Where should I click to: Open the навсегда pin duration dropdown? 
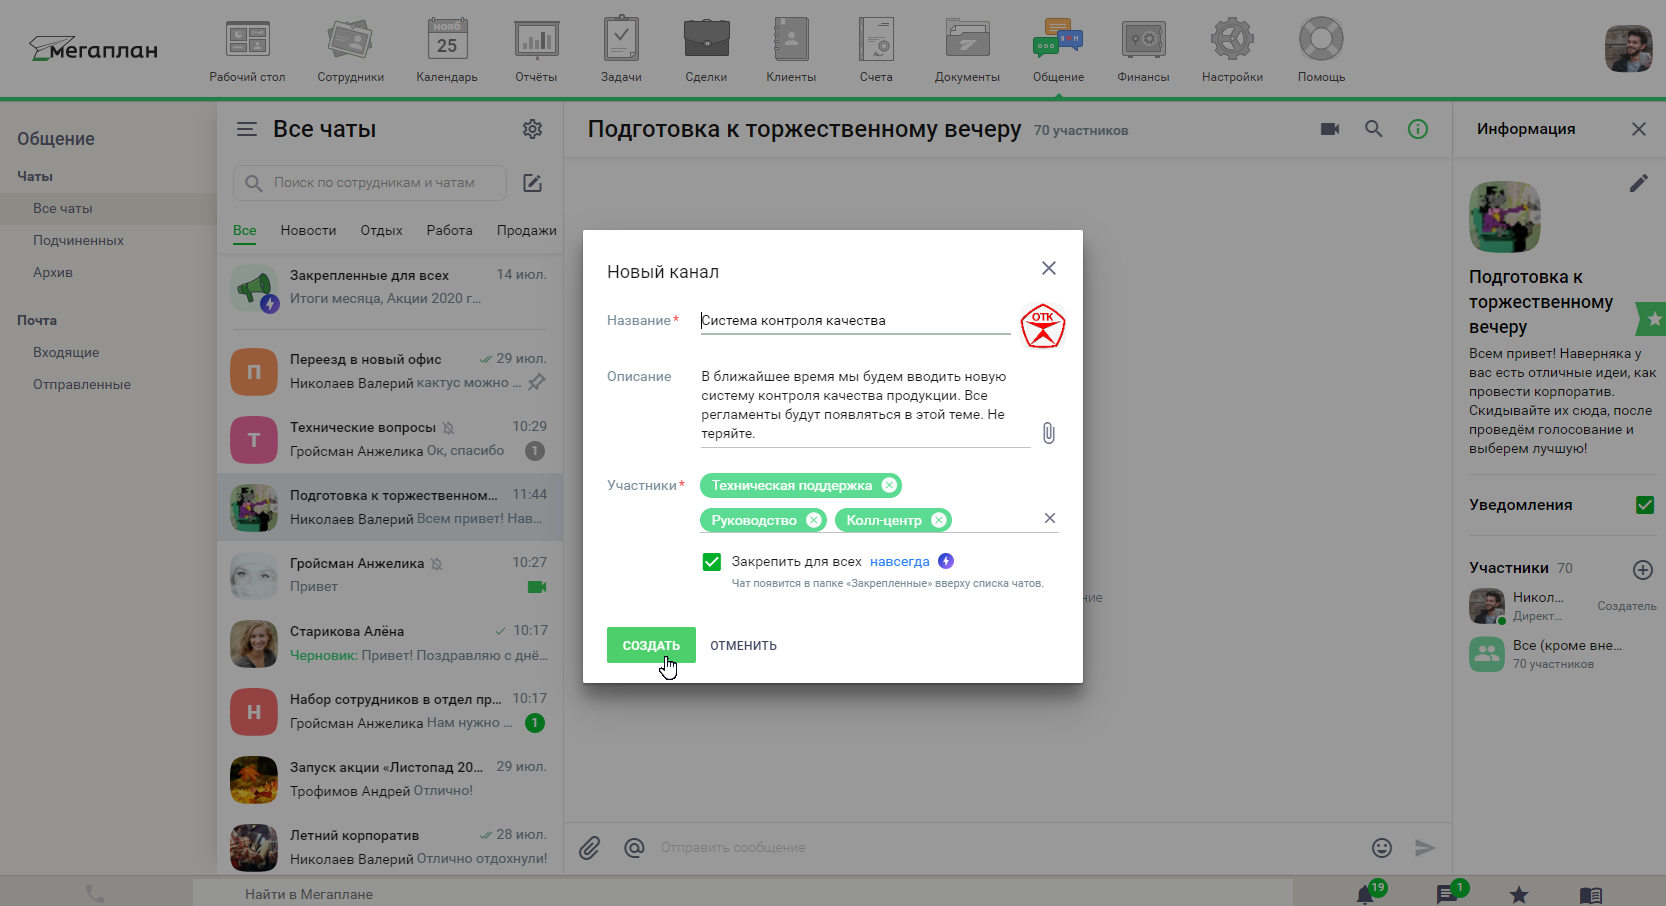900,562
